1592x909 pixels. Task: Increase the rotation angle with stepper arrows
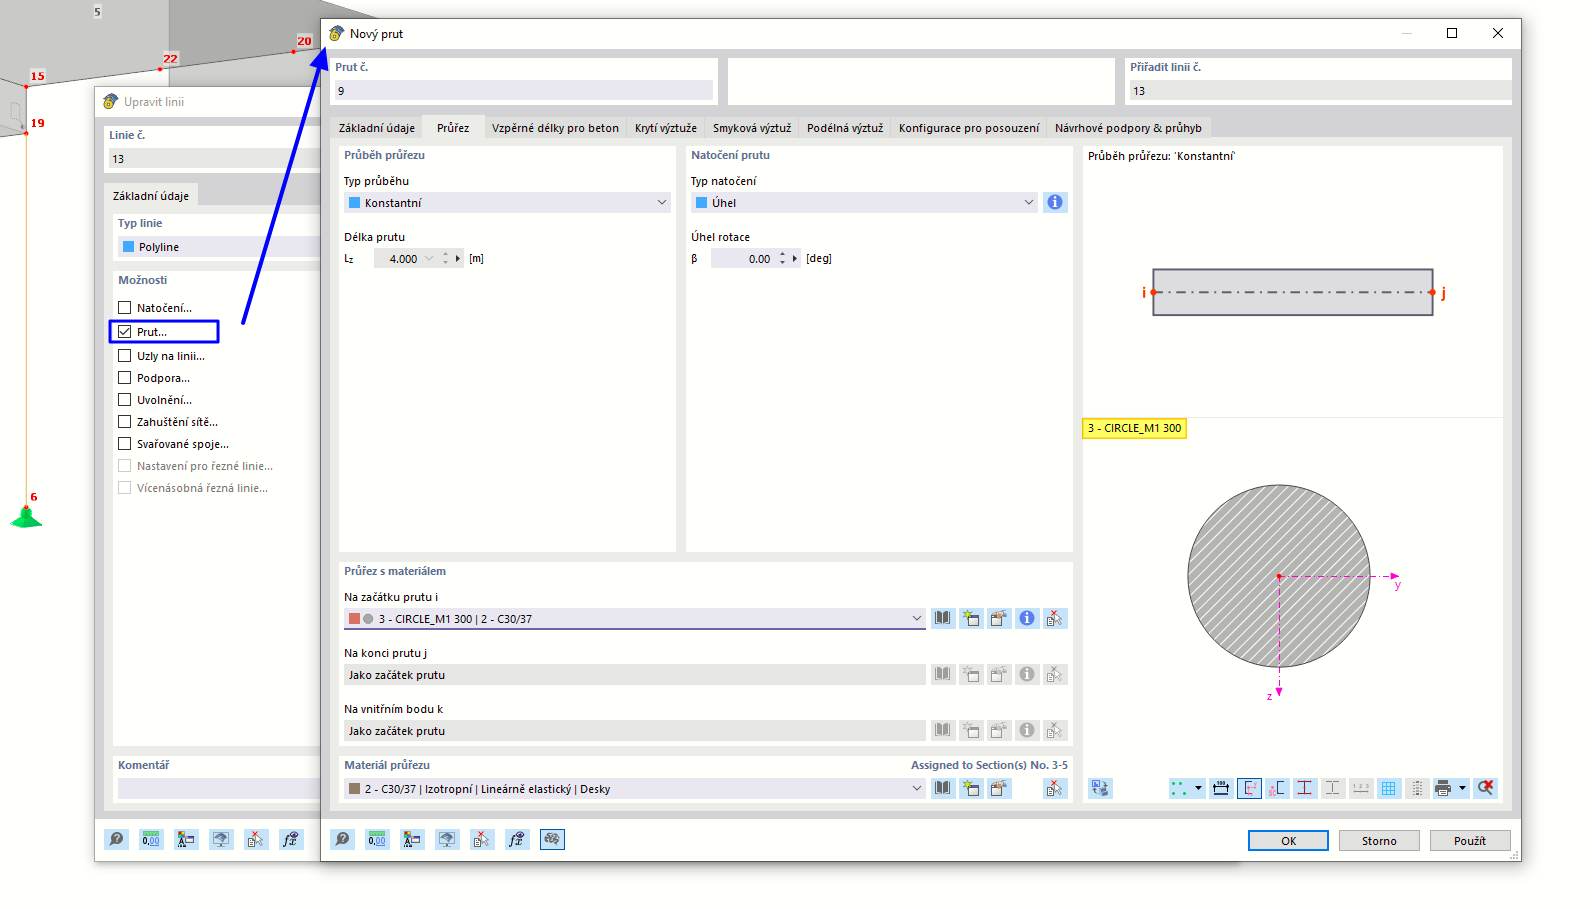coord(783,254)
